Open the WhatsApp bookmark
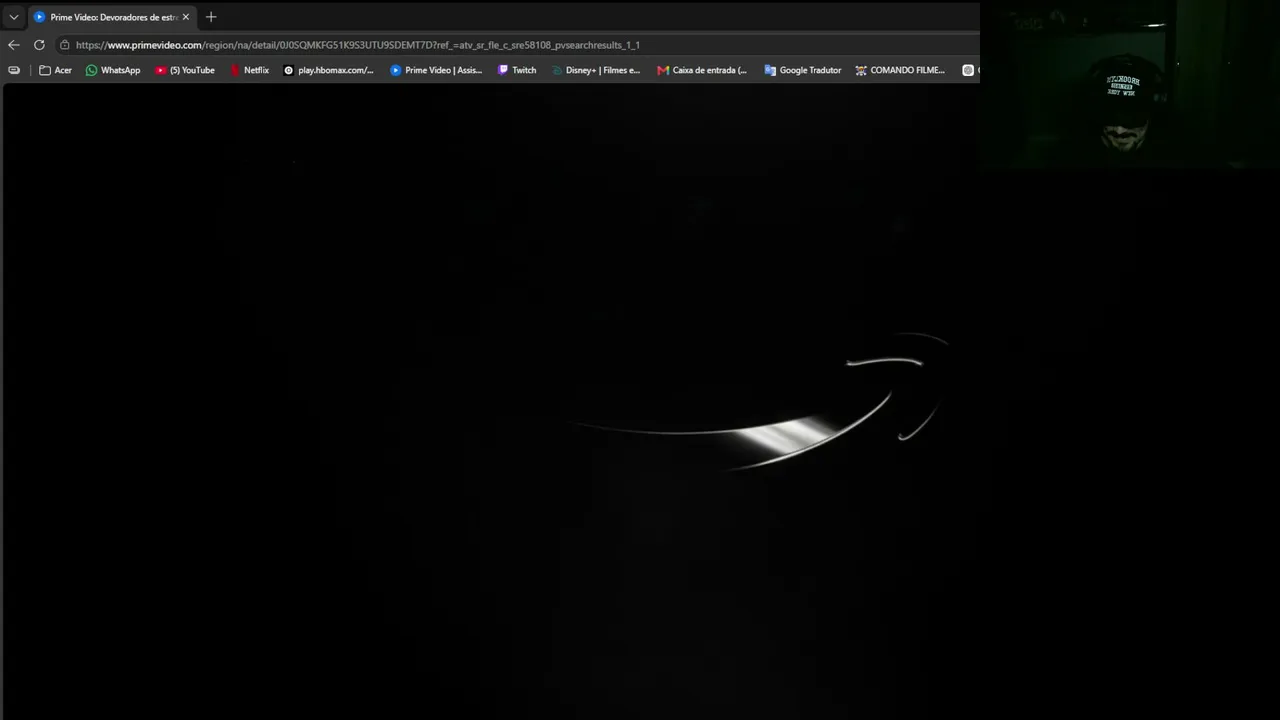Viewport: 1280px width, 720px height. (x=113, y=70)
